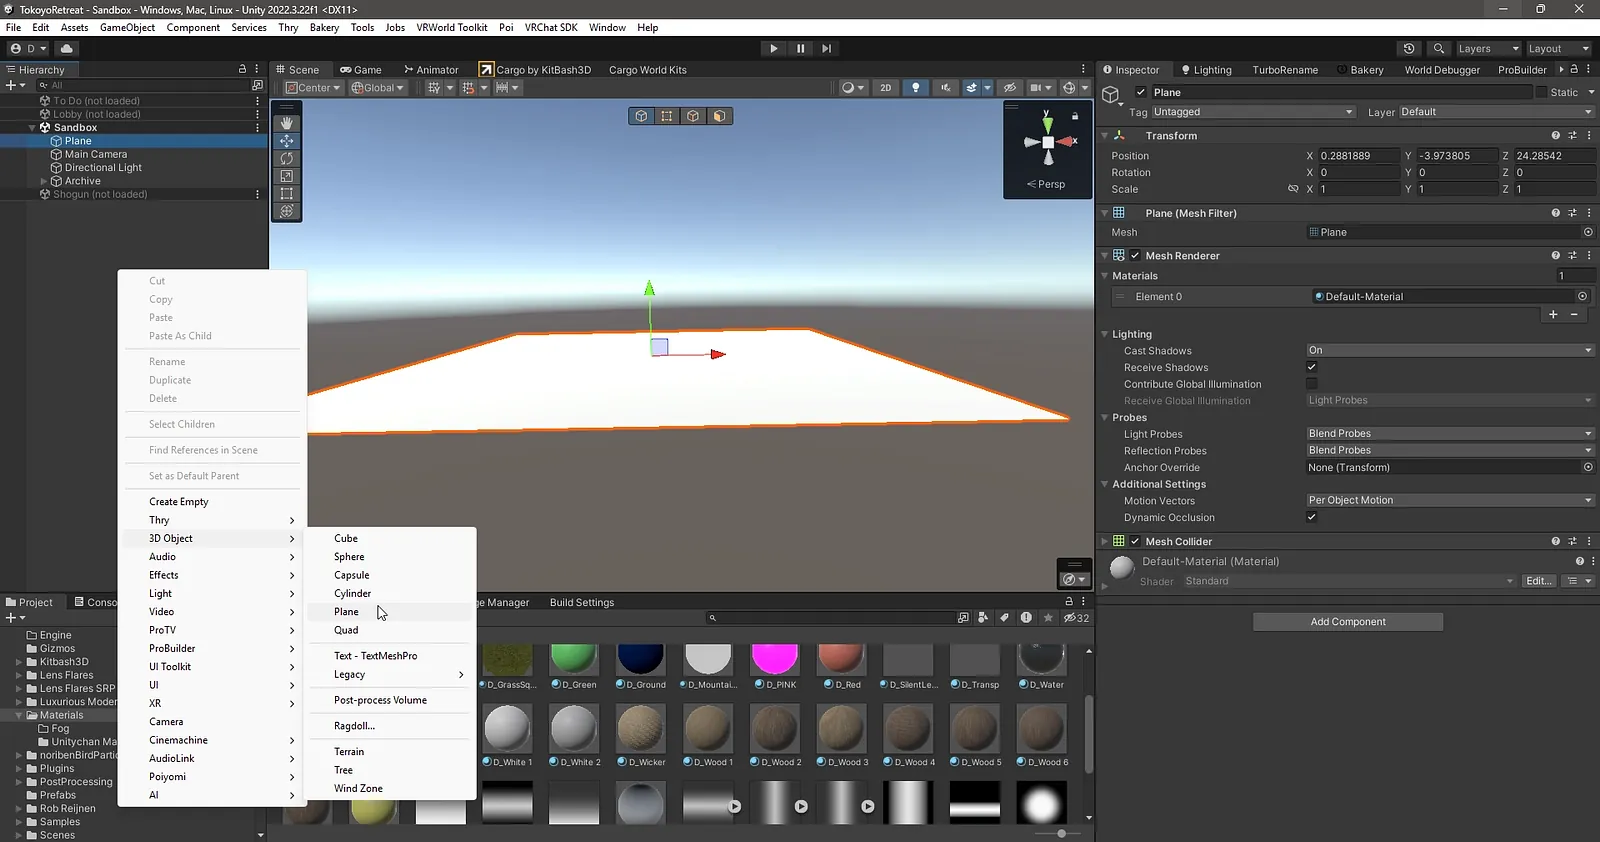
Task: Toggle the Plane object active checkbox
Action: click(1140, 92)
